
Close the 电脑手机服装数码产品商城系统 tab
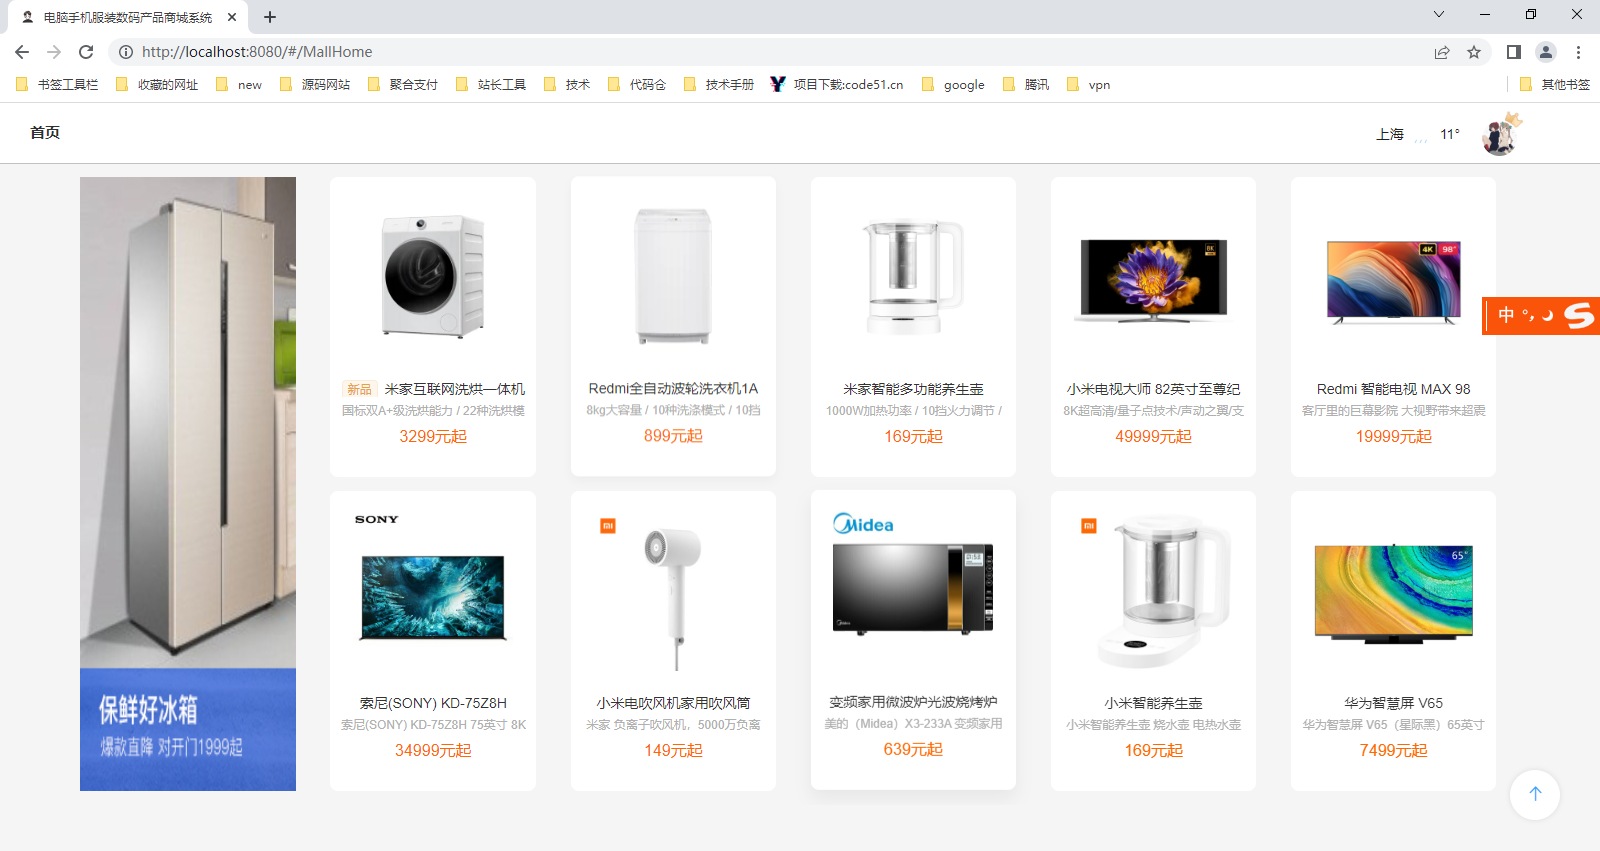[232, 17]
